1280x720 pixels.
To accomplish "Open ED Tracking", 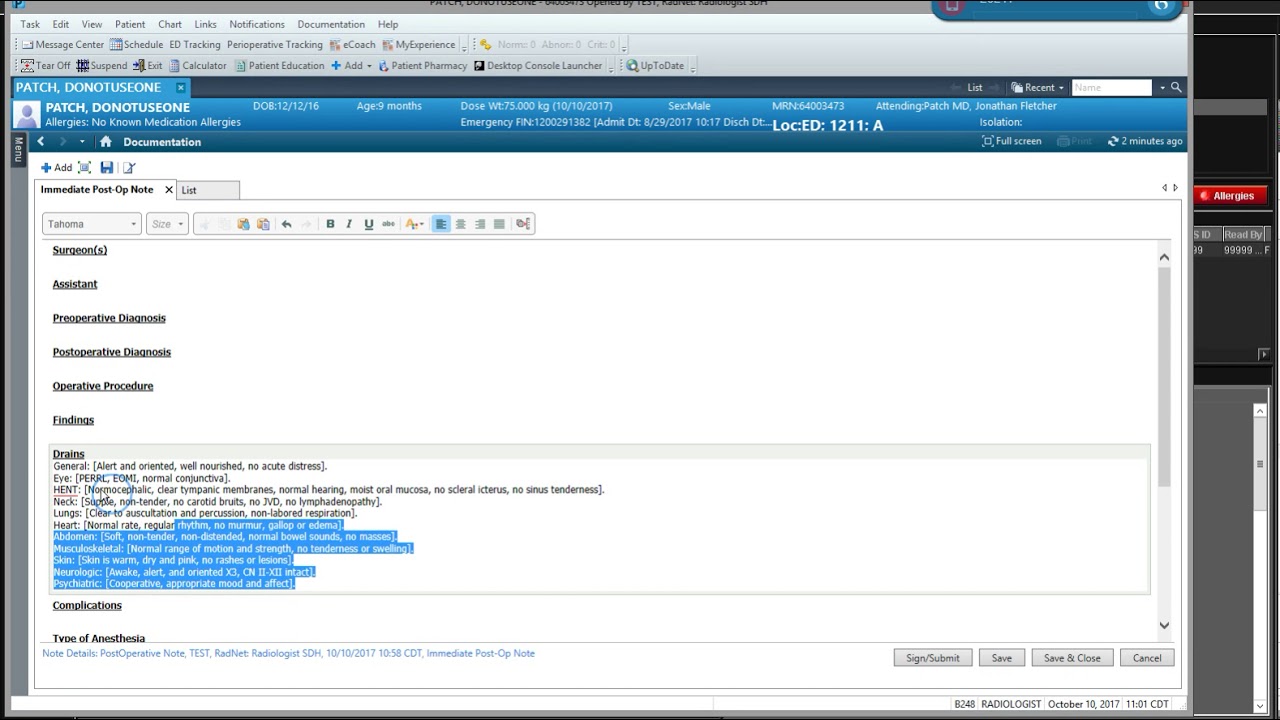I will click(x=194, y=45).
